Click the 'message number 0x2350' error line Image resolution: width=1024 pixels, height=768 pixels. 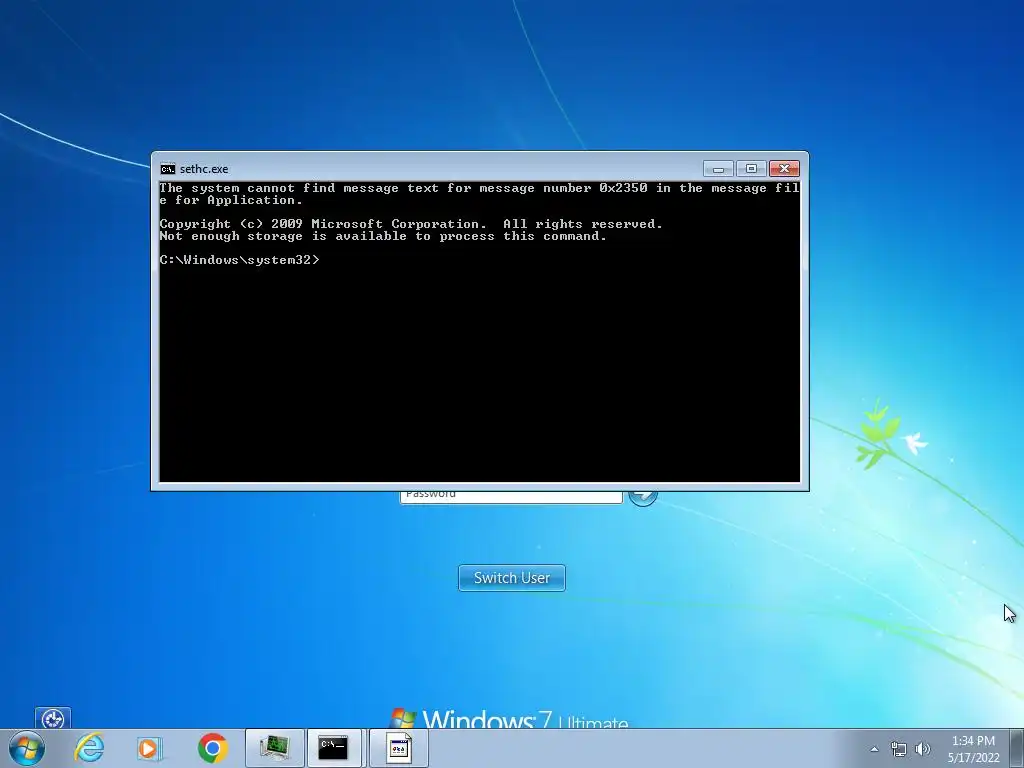479,194
